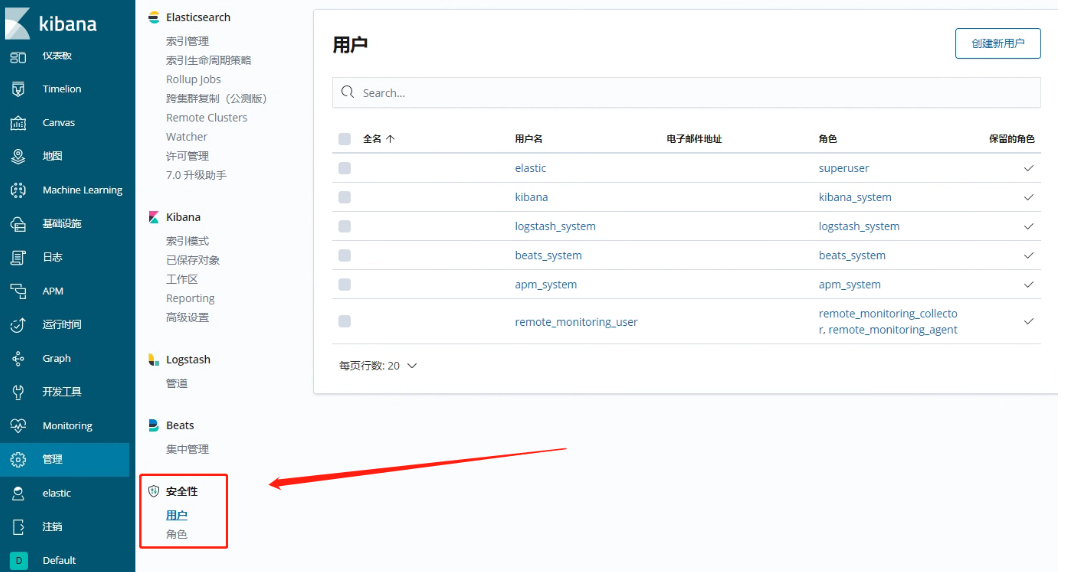
Task: Open the beats_system username link
Action: pos(548,255)
